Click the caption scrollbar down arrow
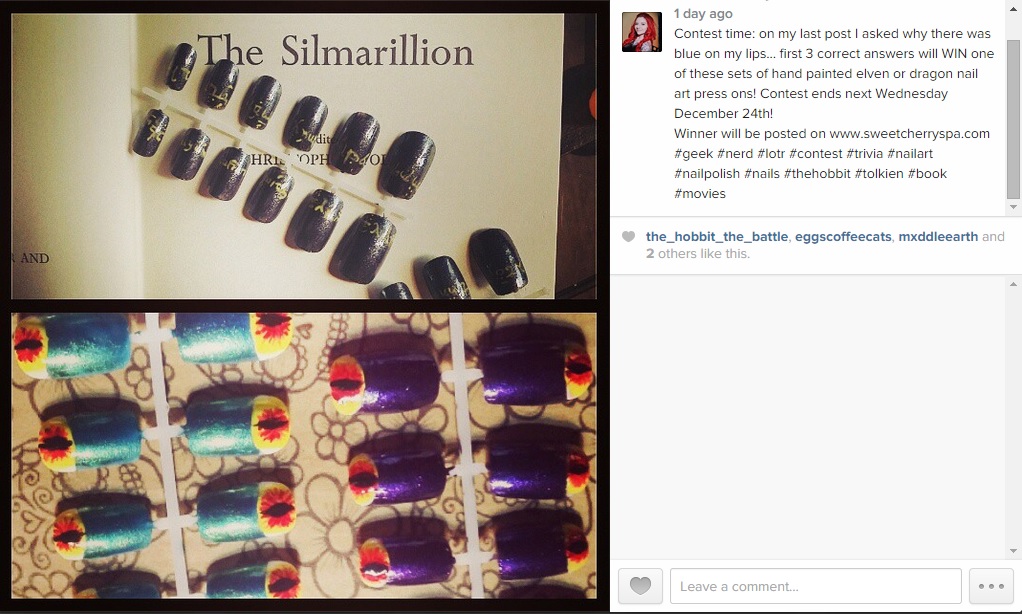Image resolution: width=1022 pixels, height=614 pixels. (x=1013, y=207)
